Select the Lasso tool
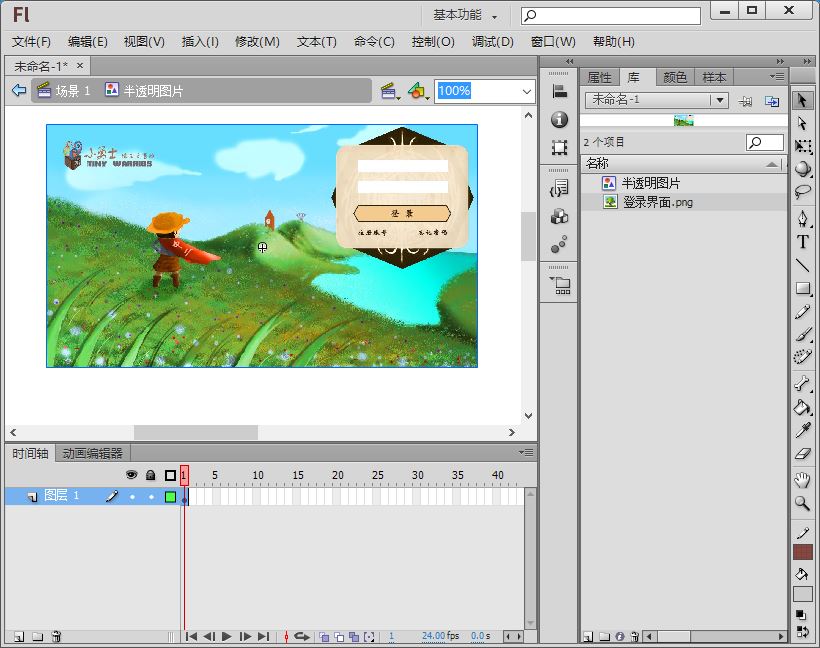This screenshot has width=820, height=648. (x=802, y=191)
